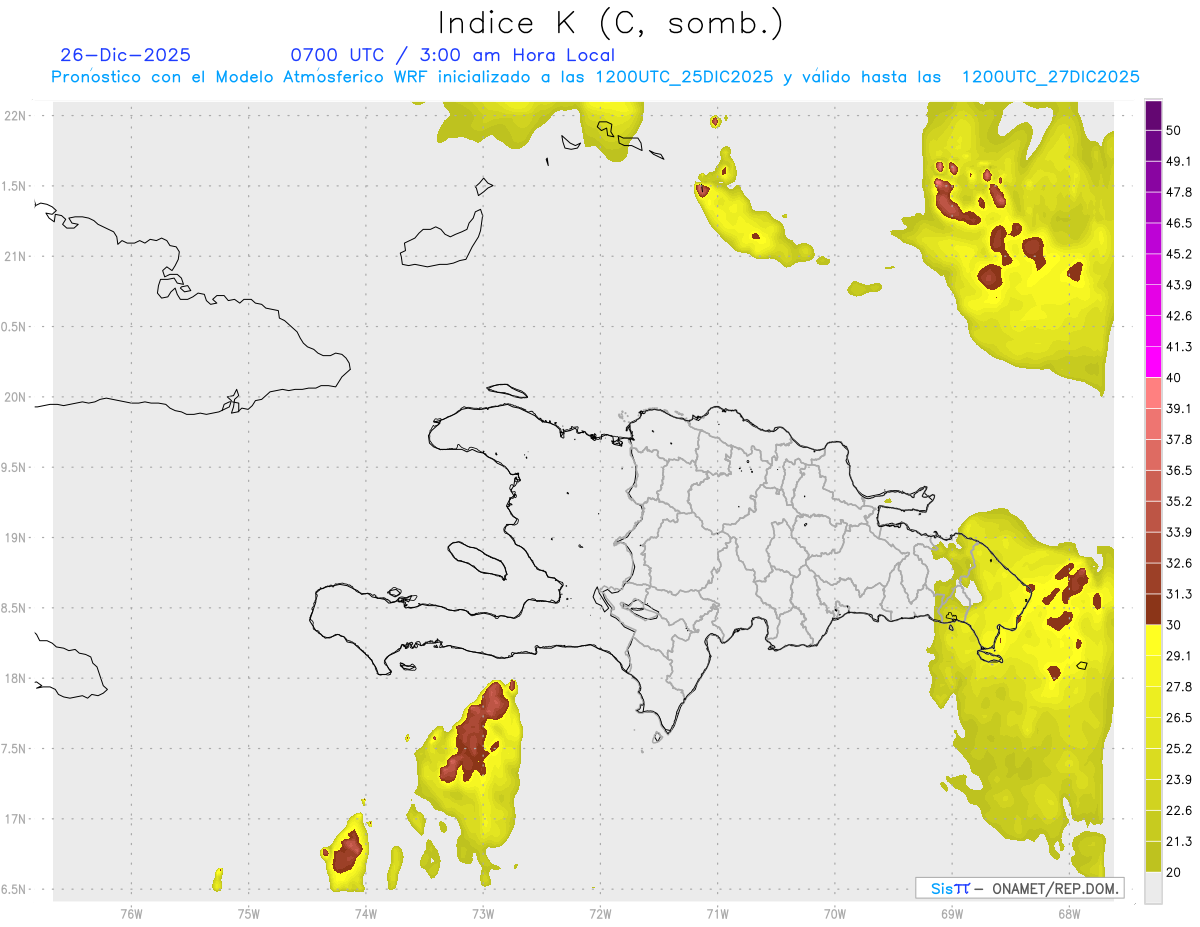This screenshot has height=927, width=1200.
Task: Click the "47.8" colorbar label
Action: click(x=1179, y=192)
